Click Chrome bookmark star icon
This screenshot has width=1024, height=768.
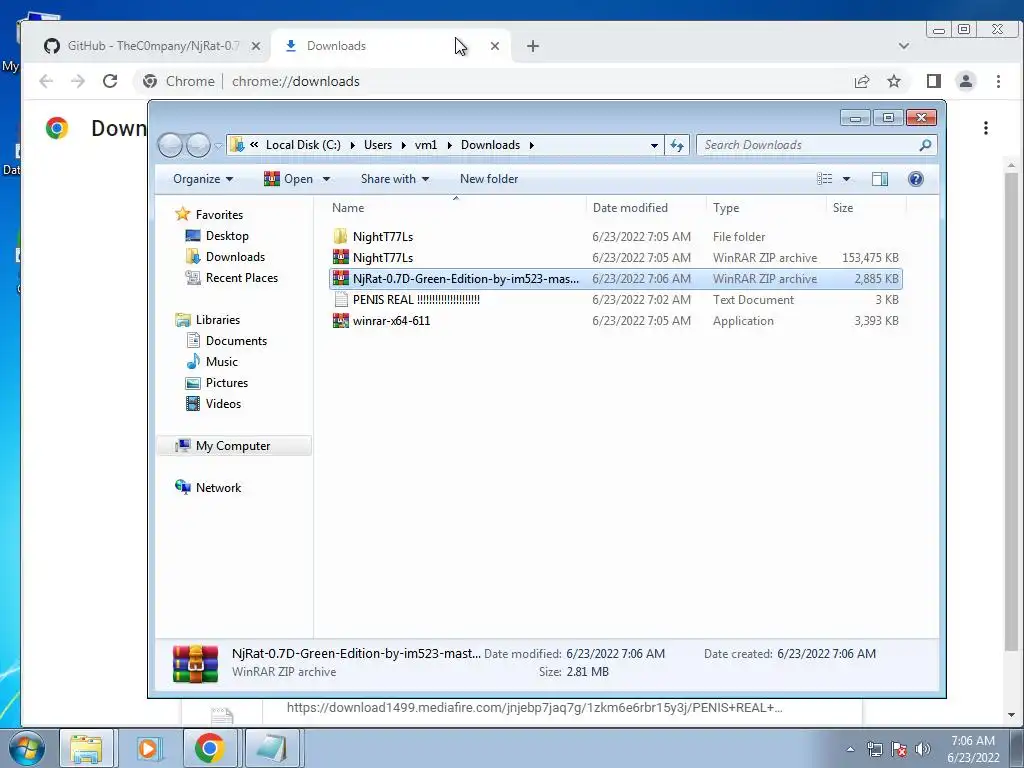point(893,81)
